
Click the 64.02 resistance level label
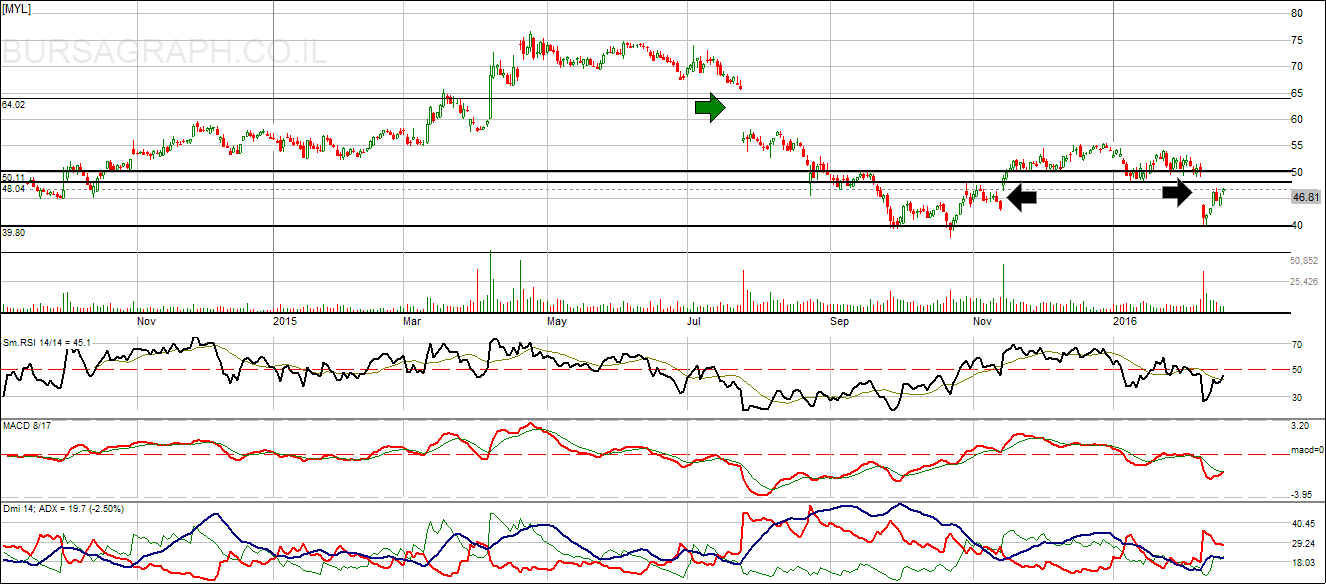14,104
